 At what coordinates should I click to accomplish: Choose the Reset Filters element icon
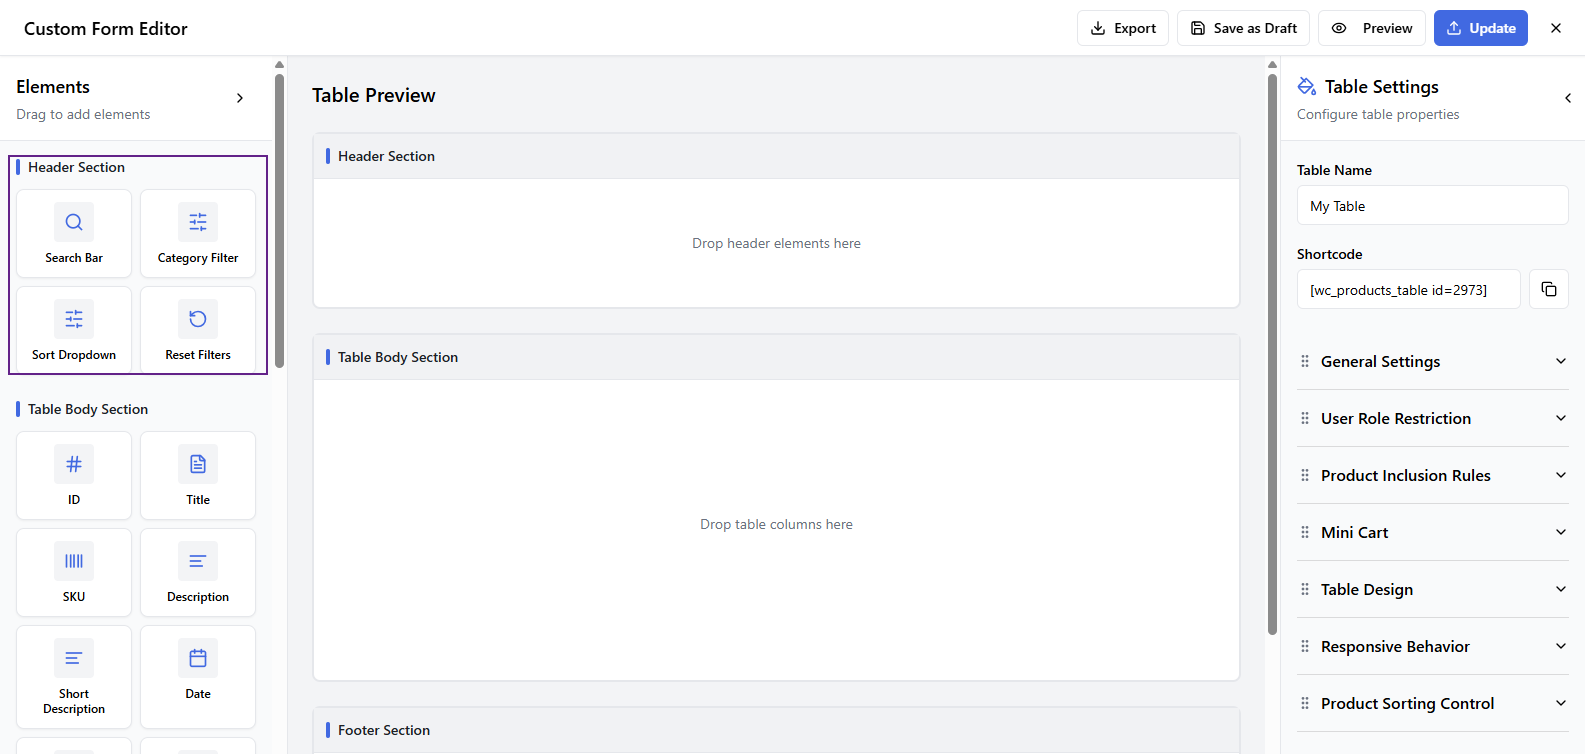(198, 319)
